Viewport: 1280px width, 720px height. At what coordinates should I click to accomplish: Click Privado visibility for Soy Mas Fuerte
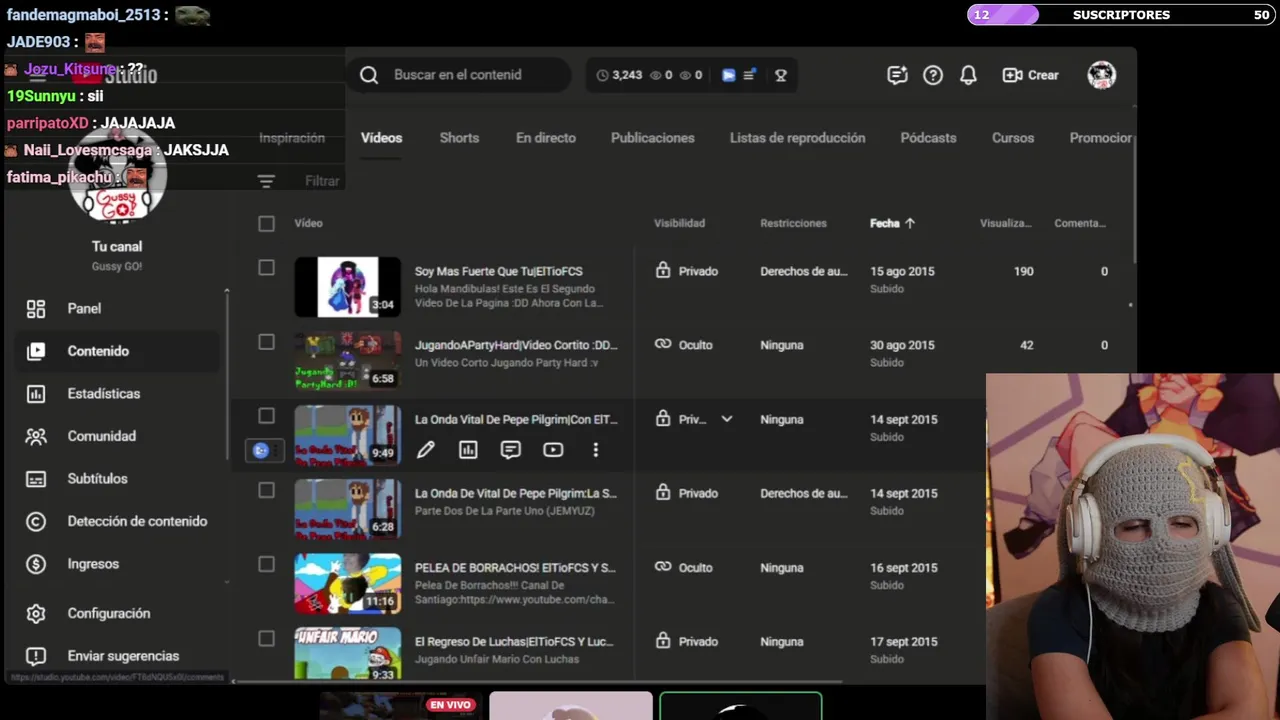(687, 271)
